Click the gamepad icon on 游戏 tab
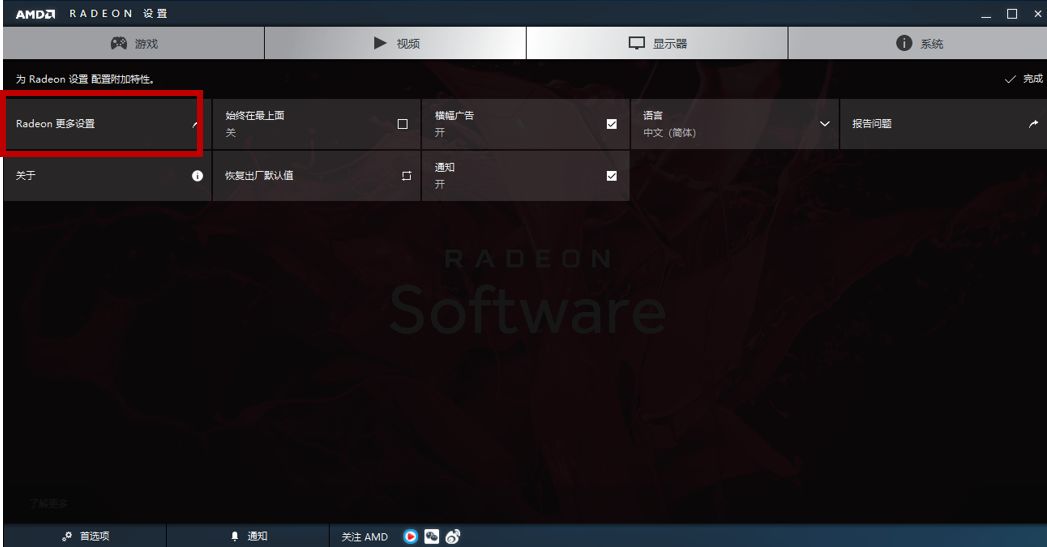Viewport: 1047px width, 547px height. pos(119,43)
